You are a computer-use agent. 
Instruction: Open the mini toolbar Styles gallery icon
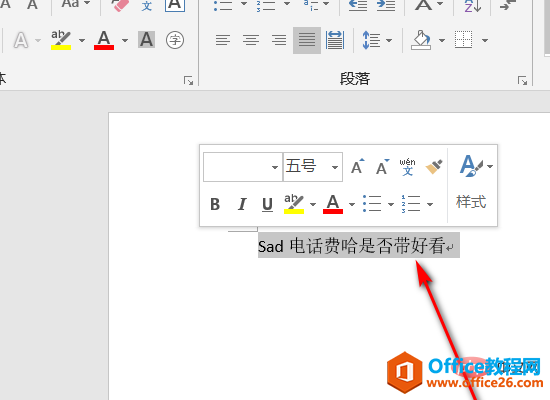[471, 166]
